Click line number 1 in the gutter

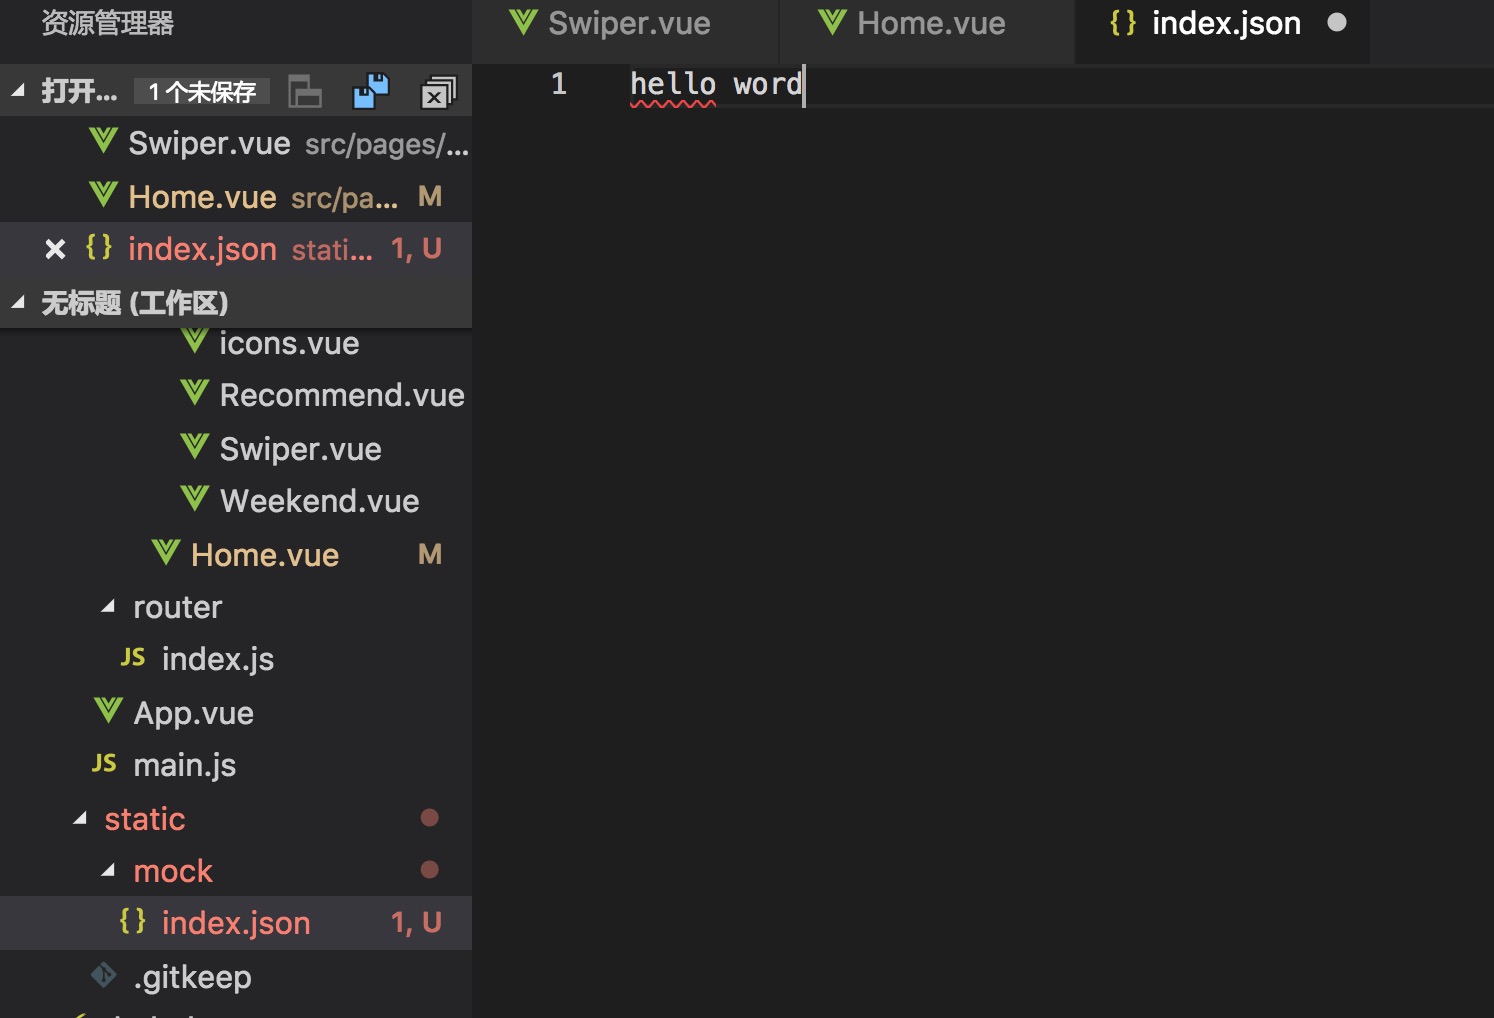click(559, 84)
